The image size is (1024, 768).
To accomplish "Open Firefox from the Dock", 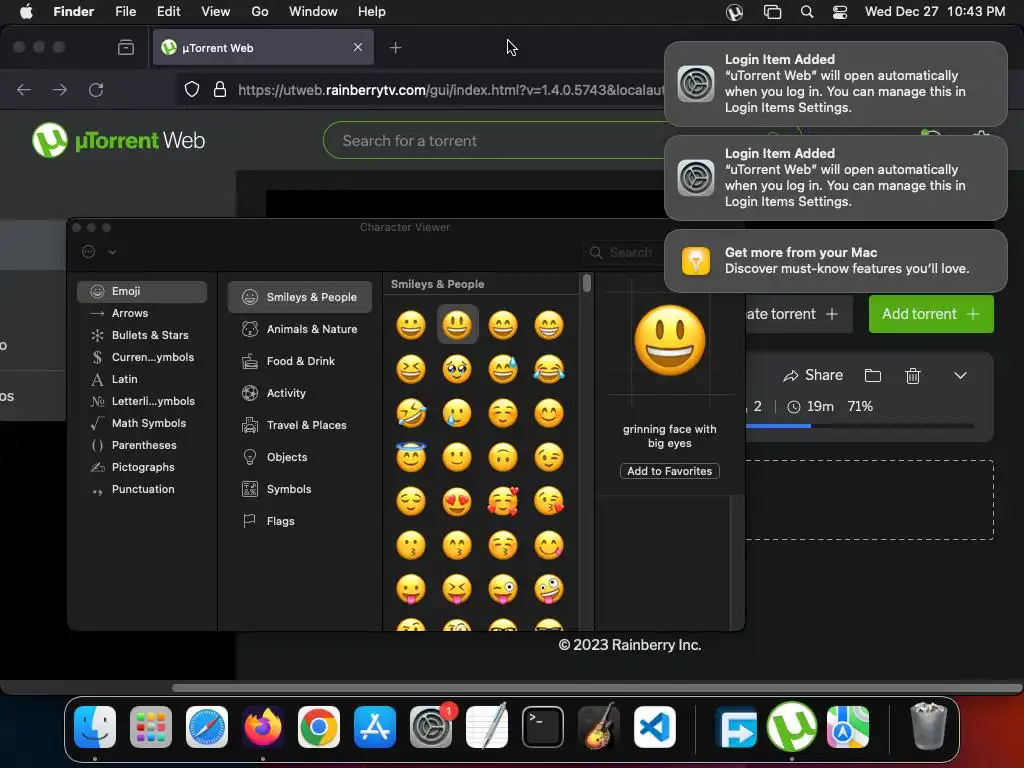I will pos(263,727).
